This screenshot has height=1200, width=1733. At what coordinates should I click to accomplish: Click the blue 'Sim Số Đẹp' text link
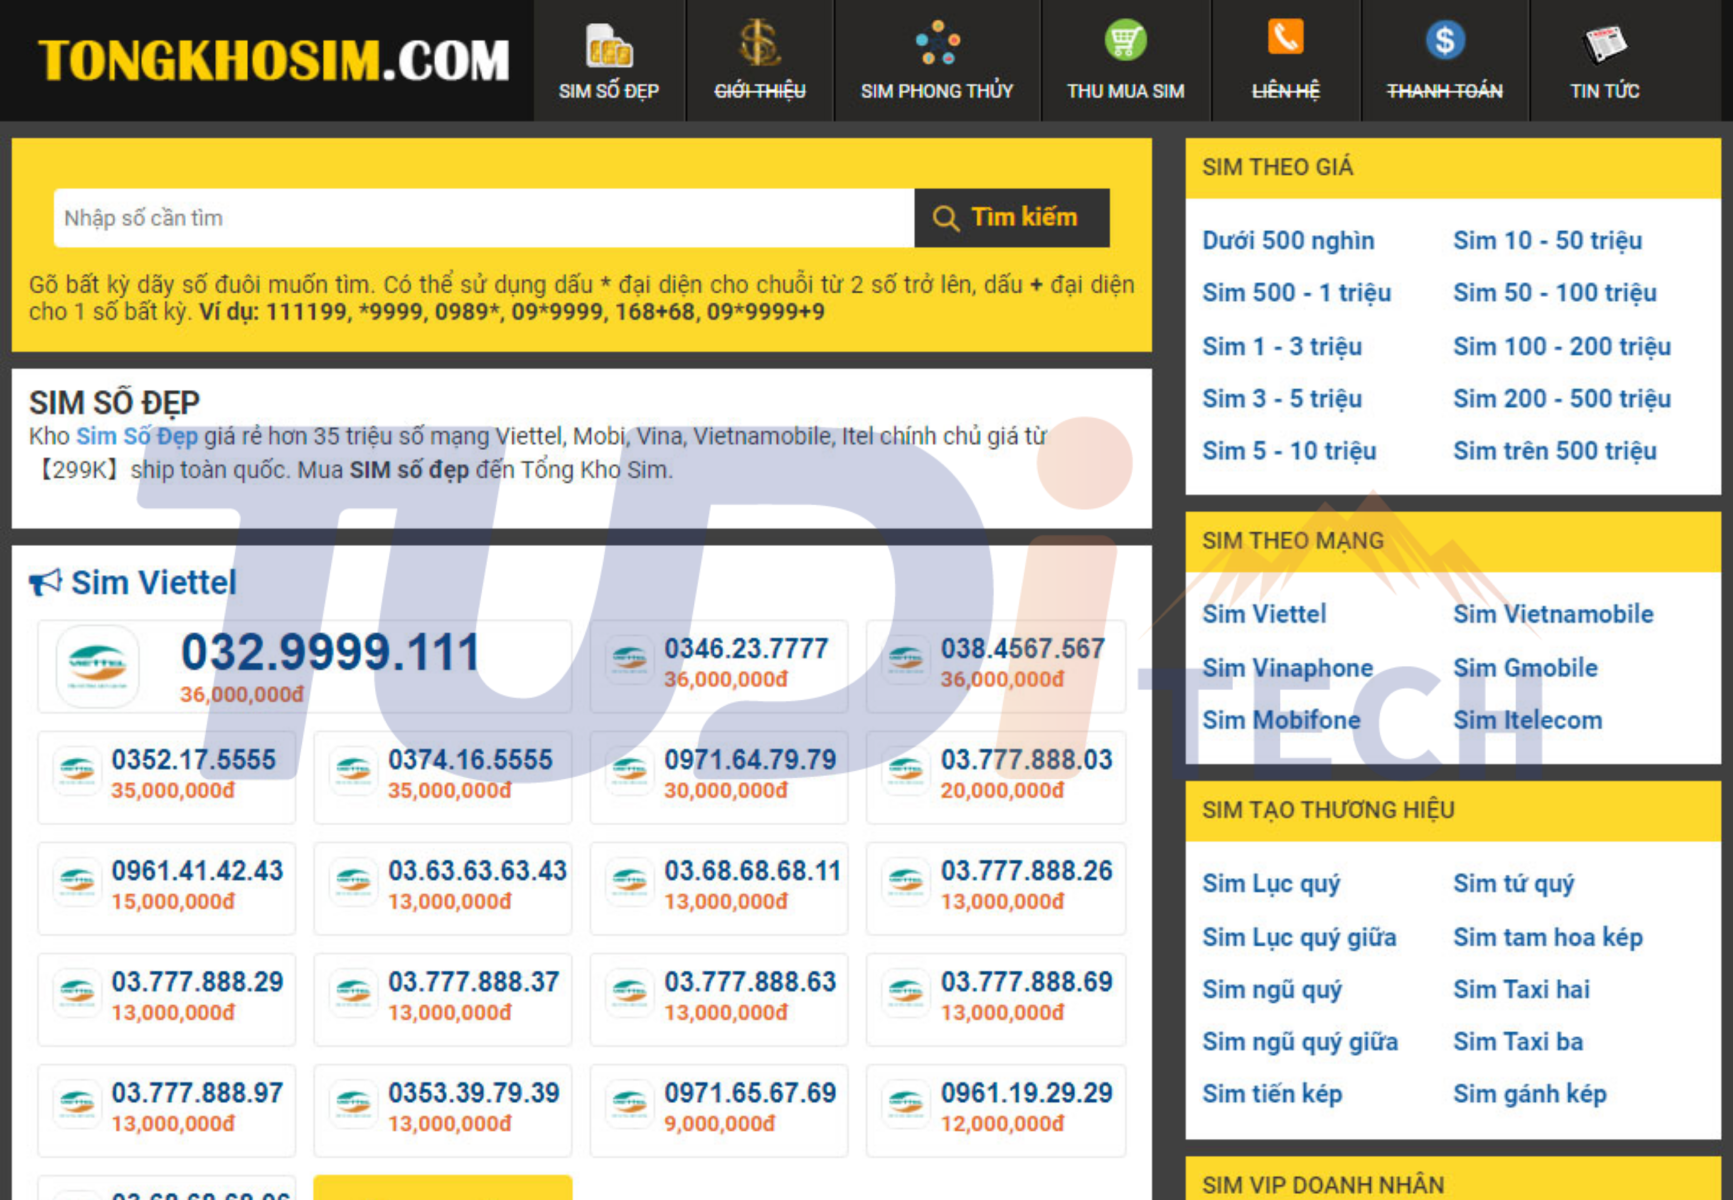tap(137, 437)
